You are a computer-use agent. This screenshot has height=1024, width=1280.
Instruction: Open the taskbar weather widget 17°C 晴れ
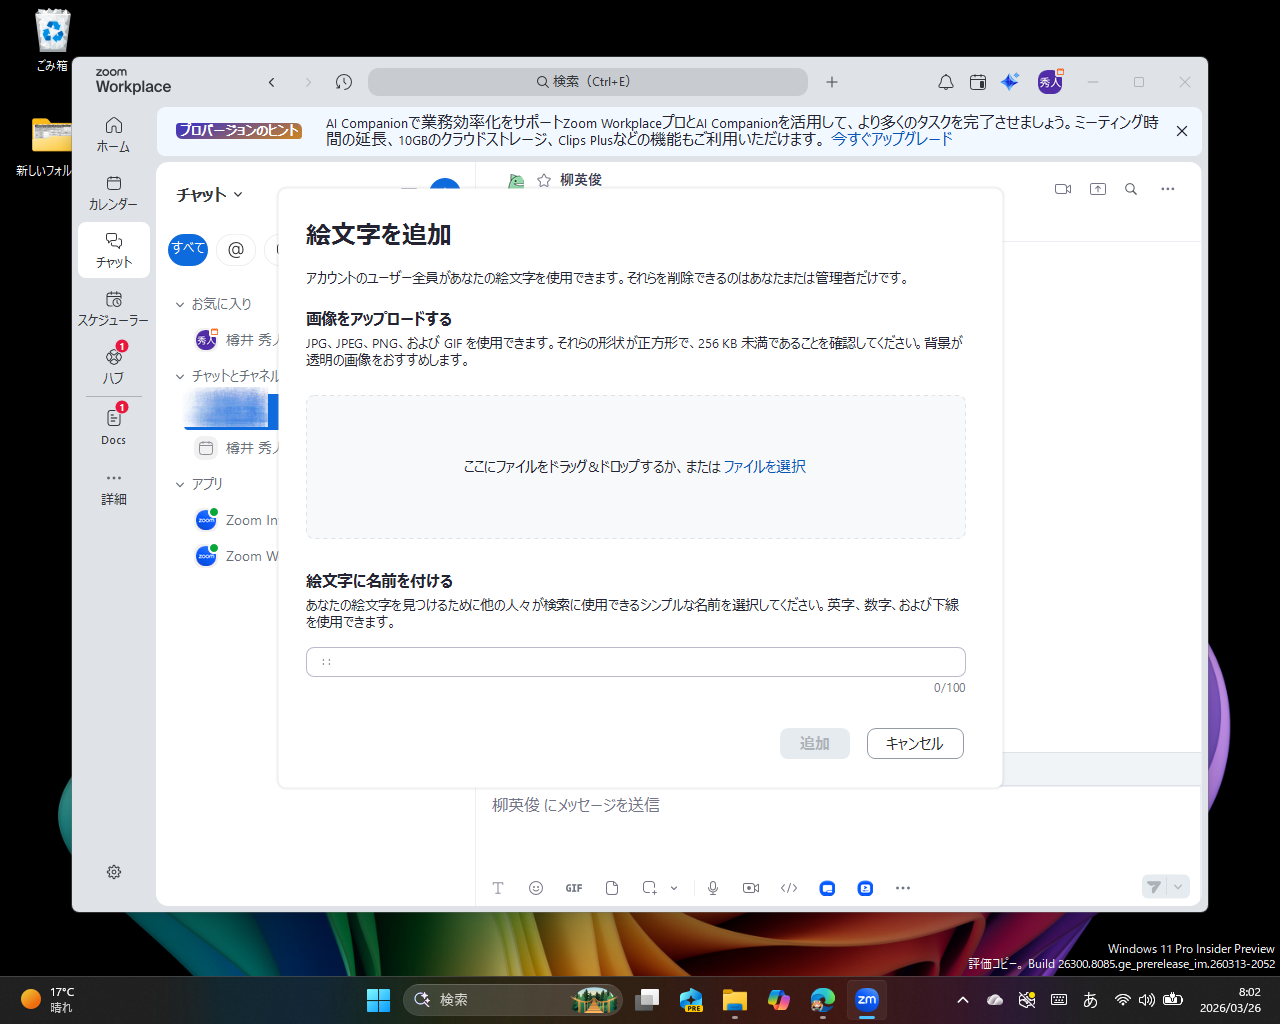pos(48,1000)
